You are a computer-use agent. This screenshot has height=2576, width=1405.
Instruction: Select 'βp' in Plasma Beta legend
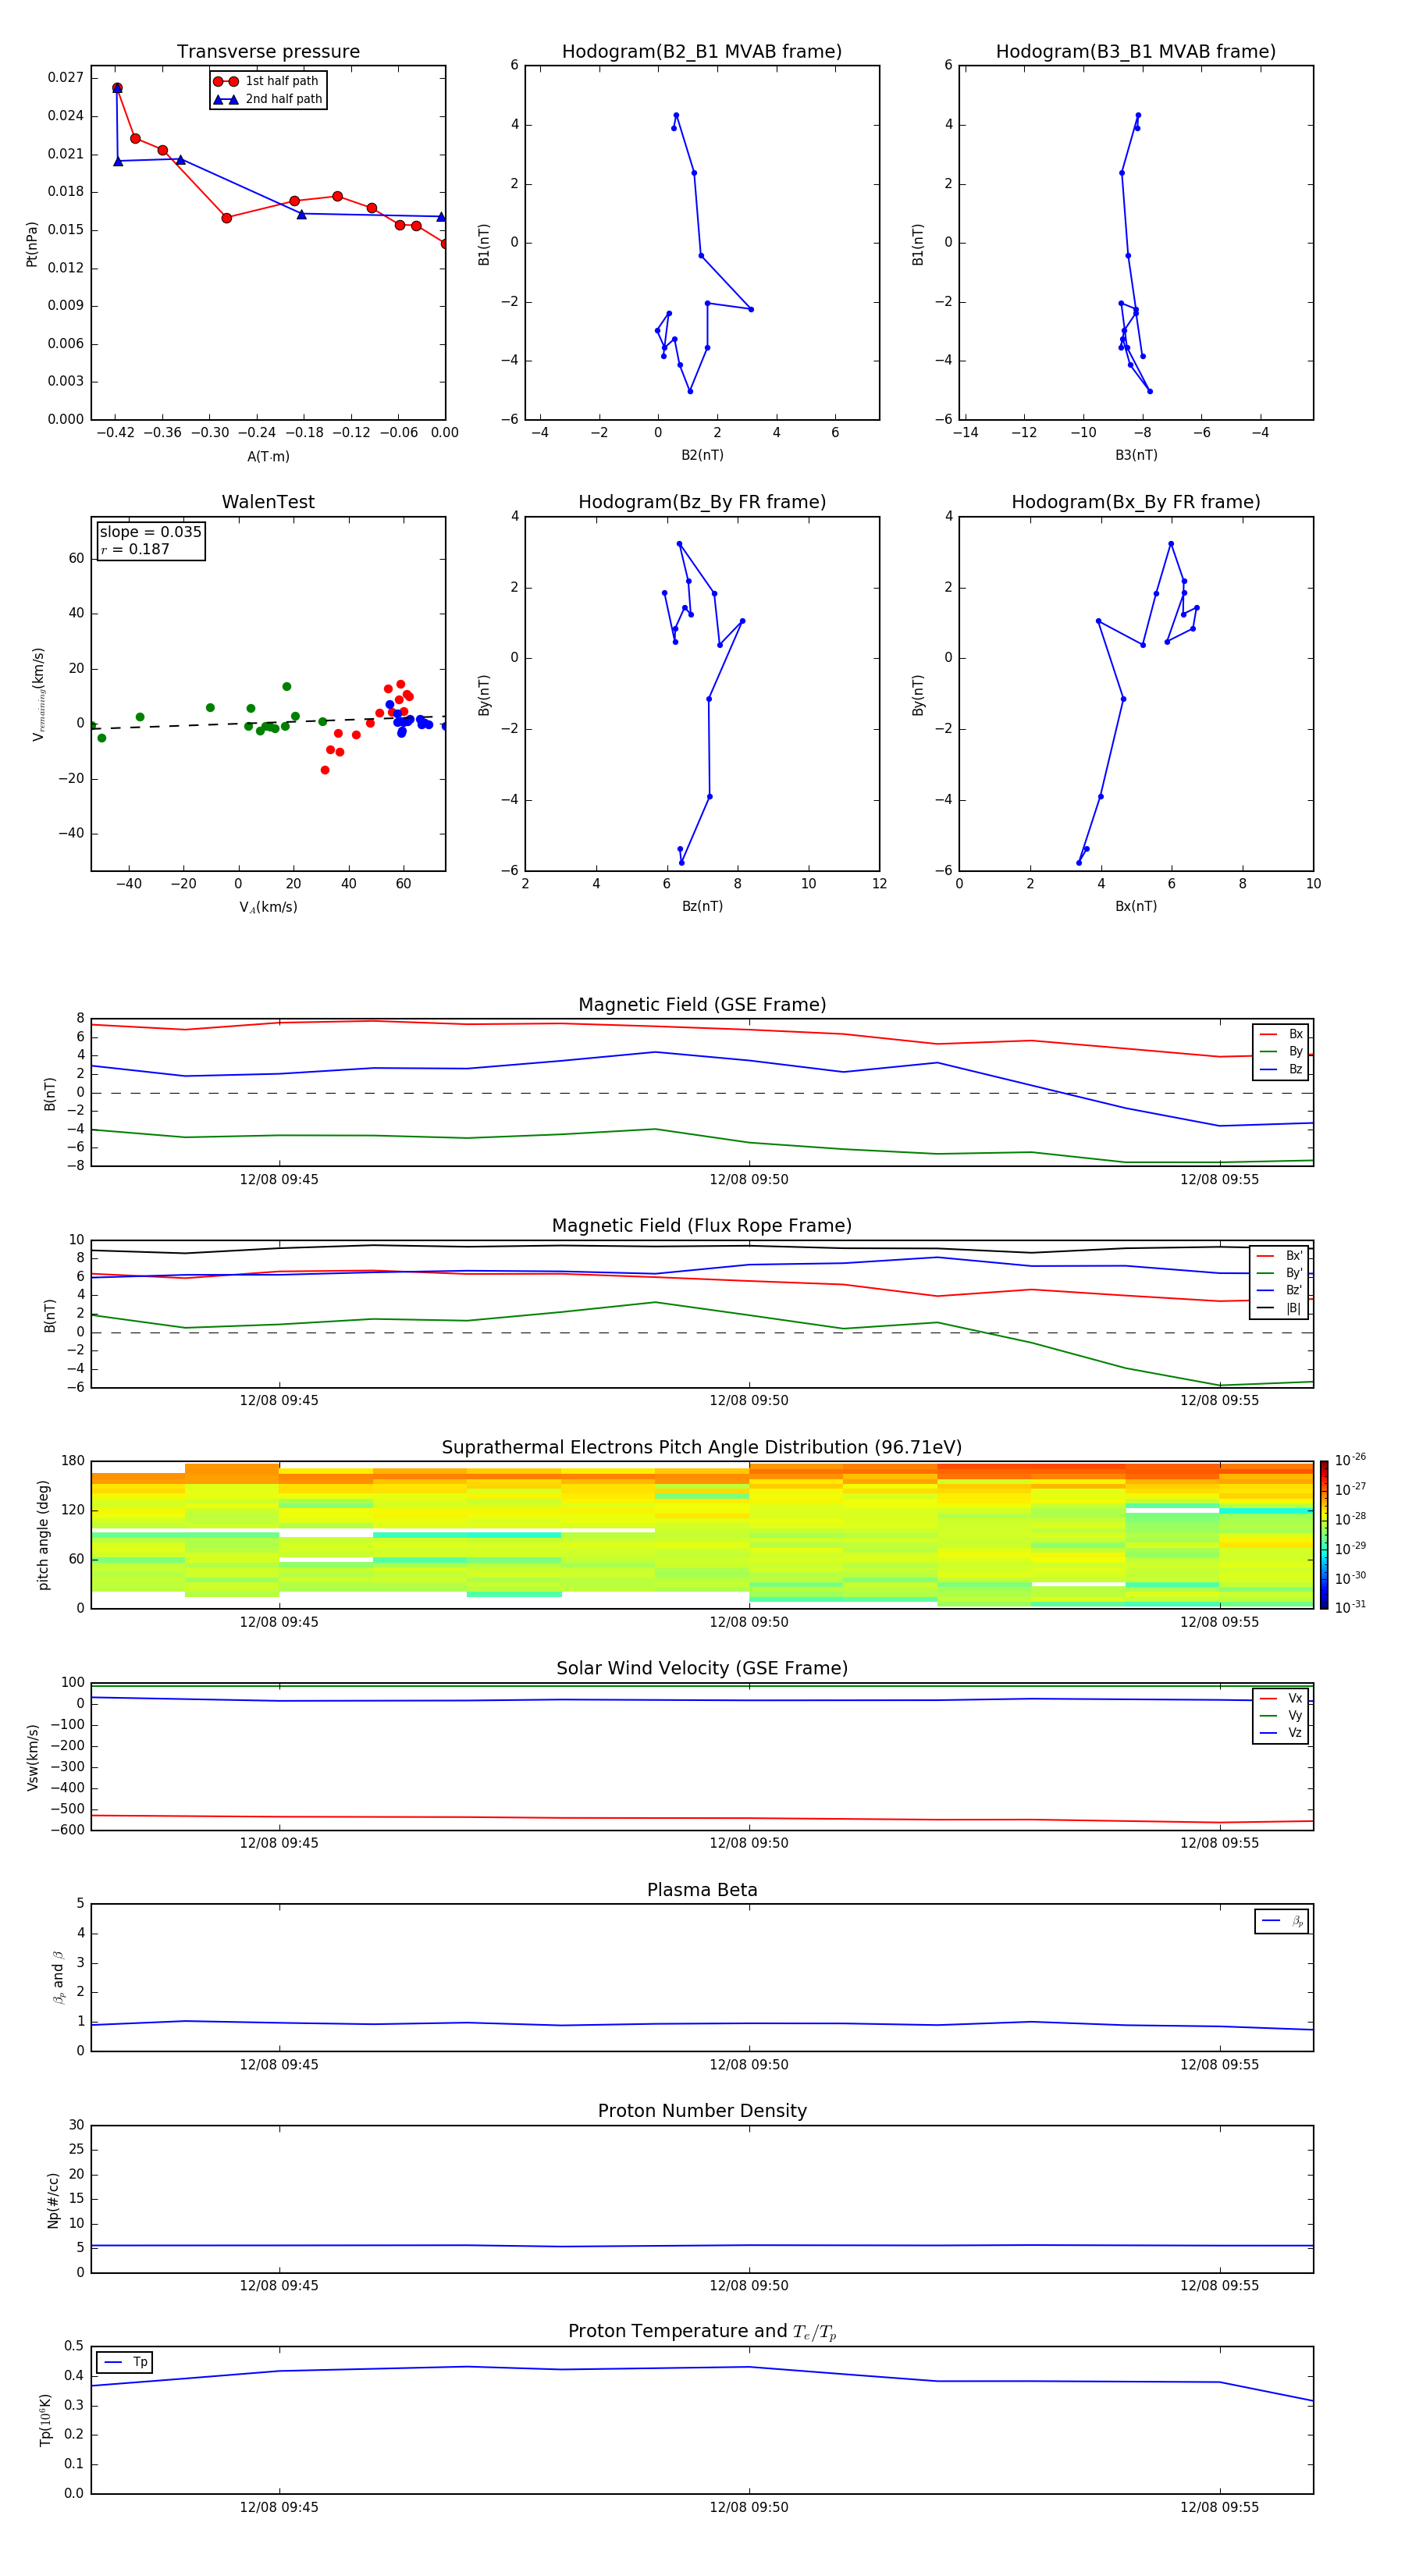1282,1921
